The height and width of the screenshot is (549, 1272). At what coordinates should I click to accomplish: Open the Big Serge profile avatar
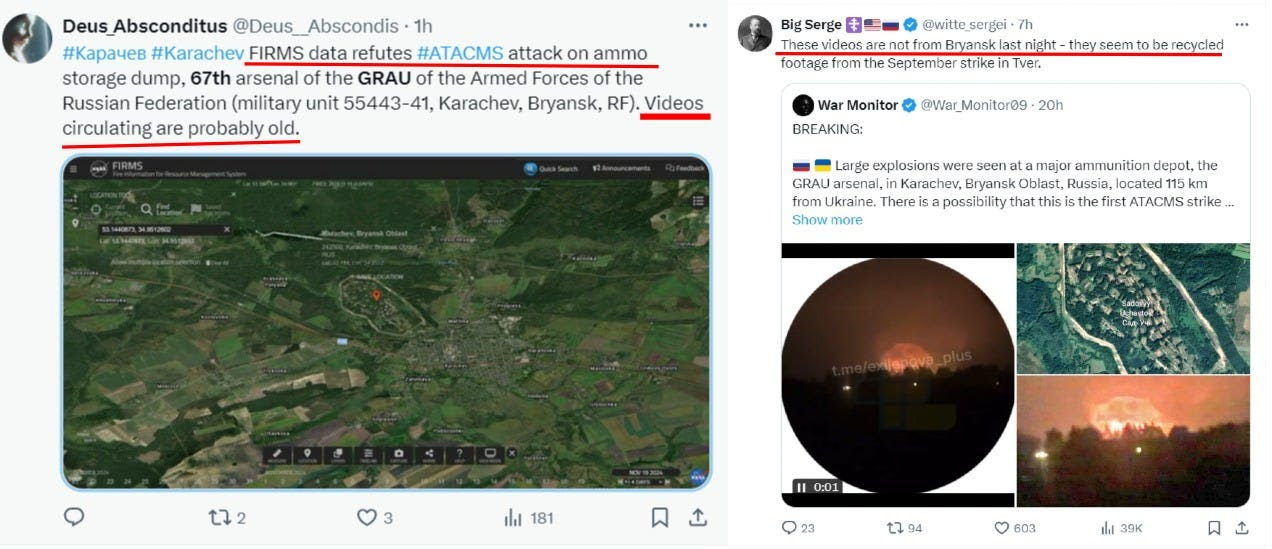pyautogui.click(x=755, y=34)
